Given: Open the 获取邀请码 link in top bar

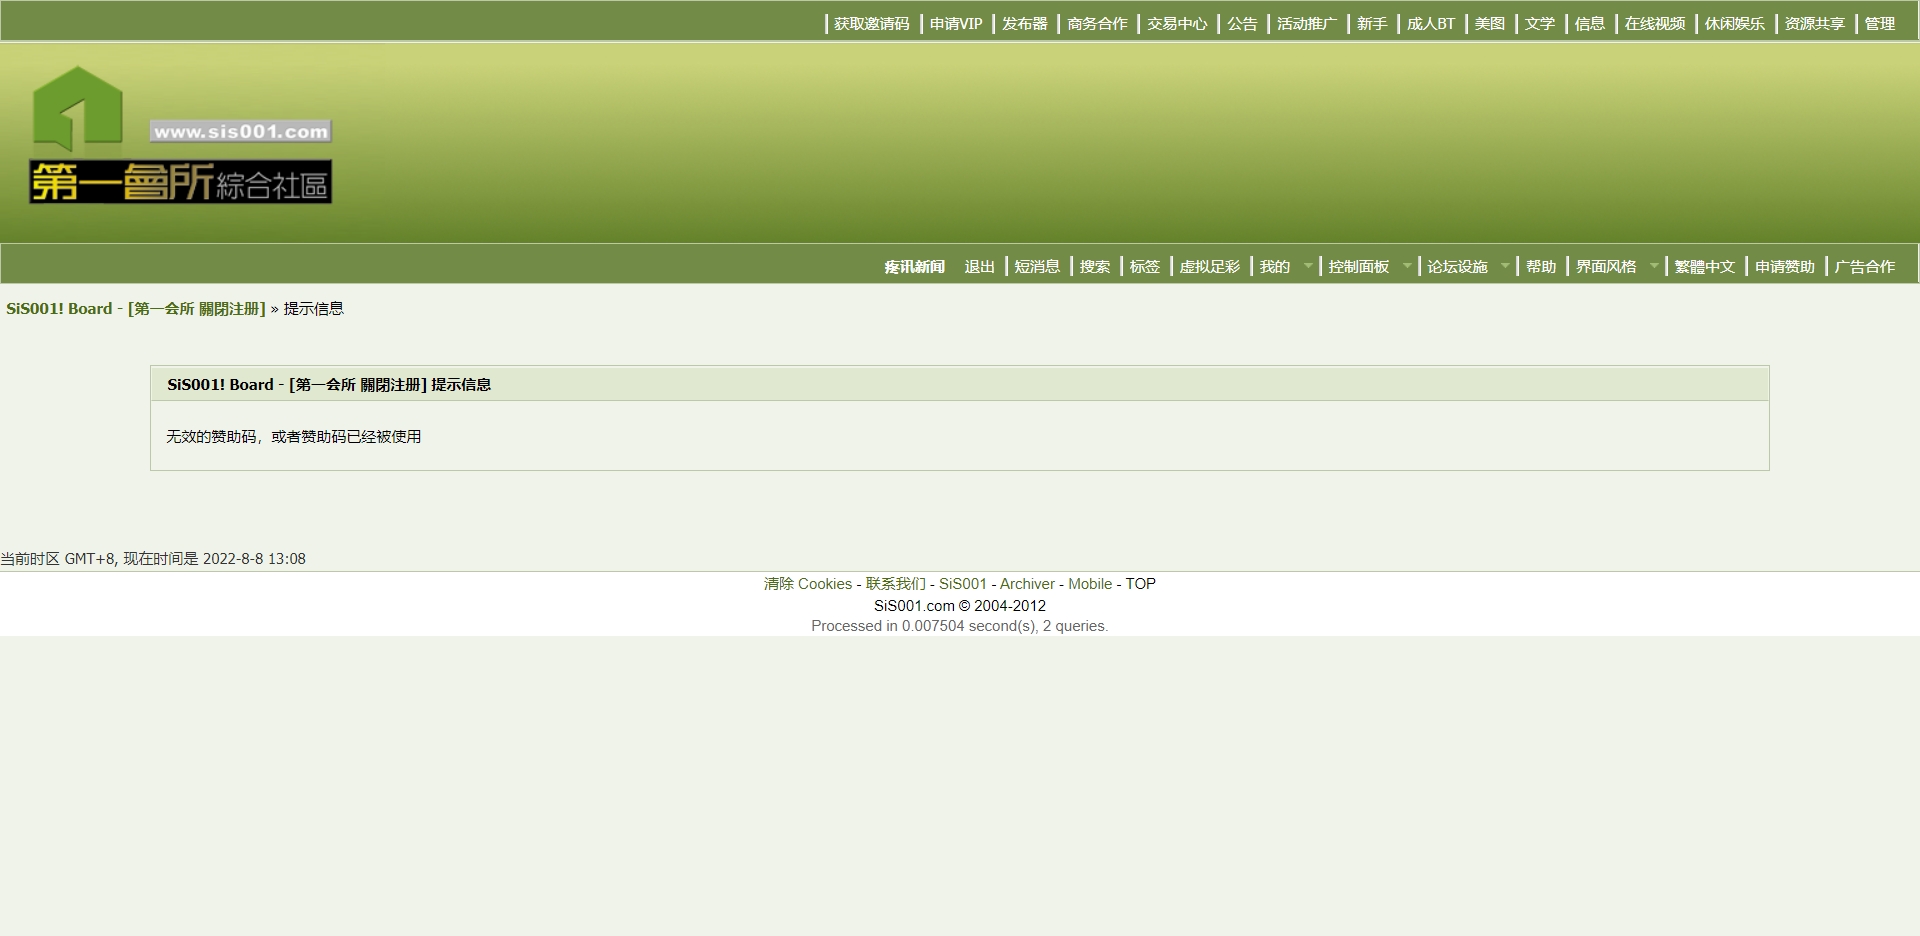Looking at the screenshot, I should point(872,24).
